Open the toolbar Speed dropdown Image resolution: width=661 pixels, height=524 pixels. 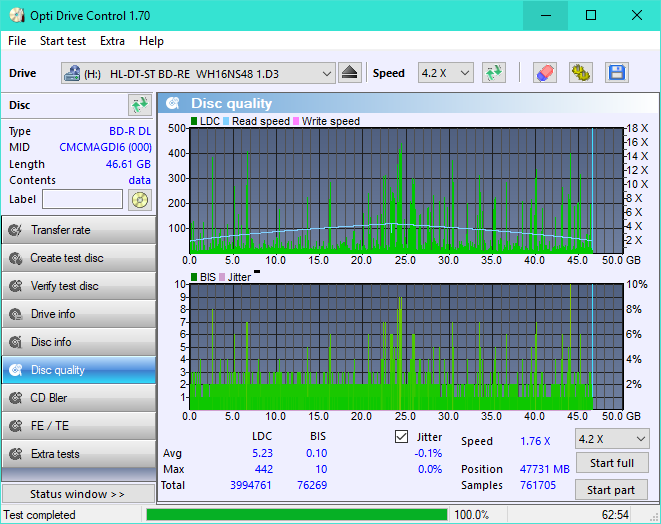446,73
